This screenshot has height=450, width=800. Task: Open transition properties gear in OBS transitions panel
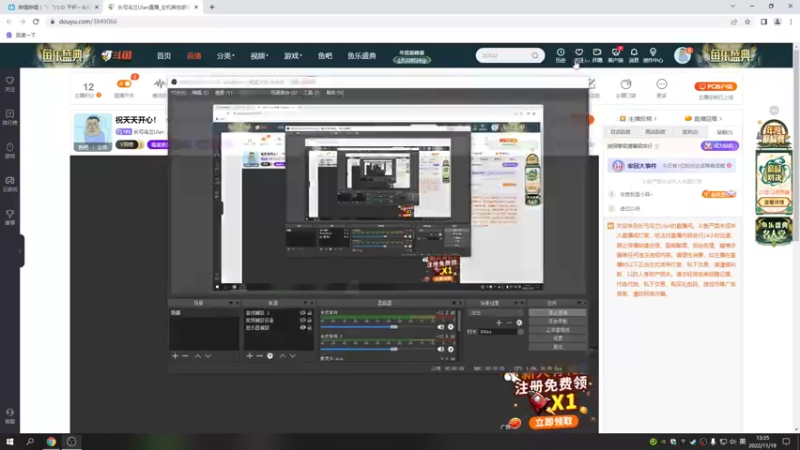(x=519, y=322)
